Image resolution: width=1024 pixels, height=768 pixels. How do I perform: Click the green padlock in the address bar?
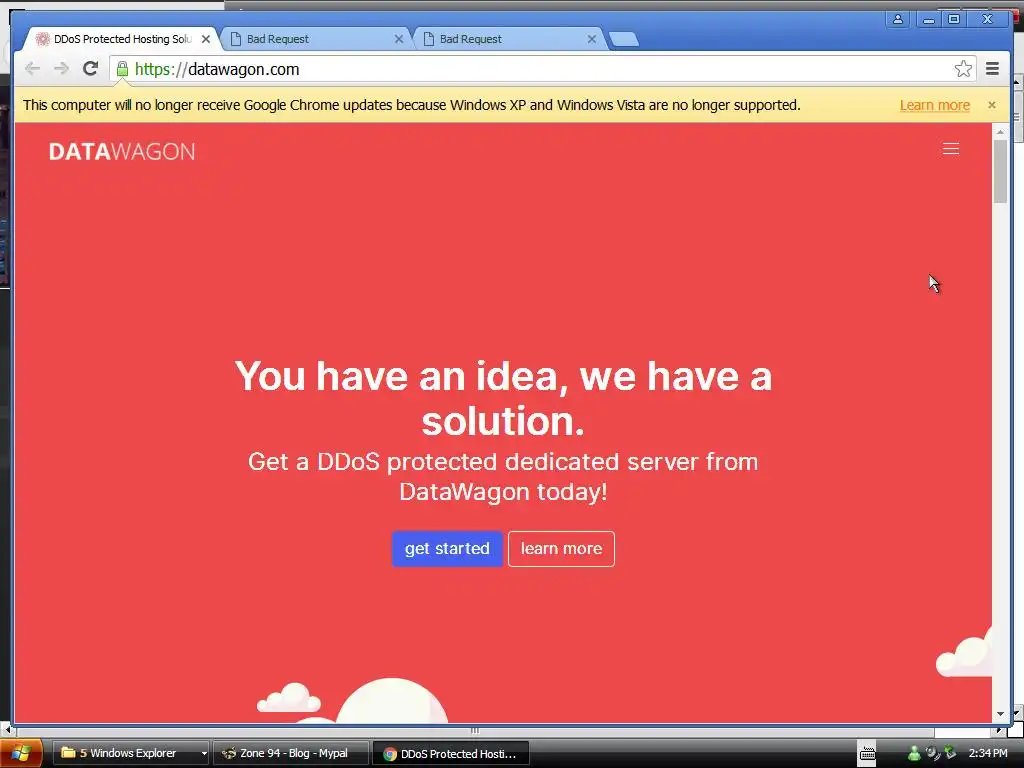coord(122,69)
